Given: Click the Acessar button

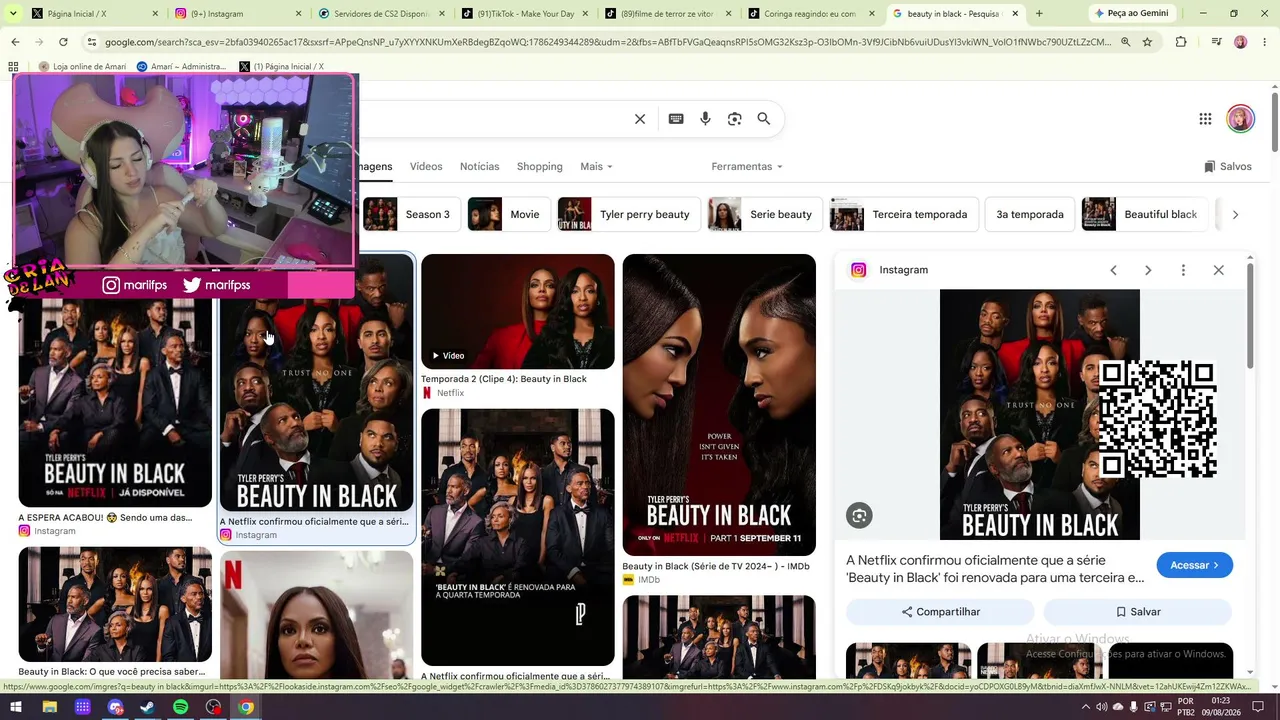Looking at the screenshot, I should [x=1194, y=565].
